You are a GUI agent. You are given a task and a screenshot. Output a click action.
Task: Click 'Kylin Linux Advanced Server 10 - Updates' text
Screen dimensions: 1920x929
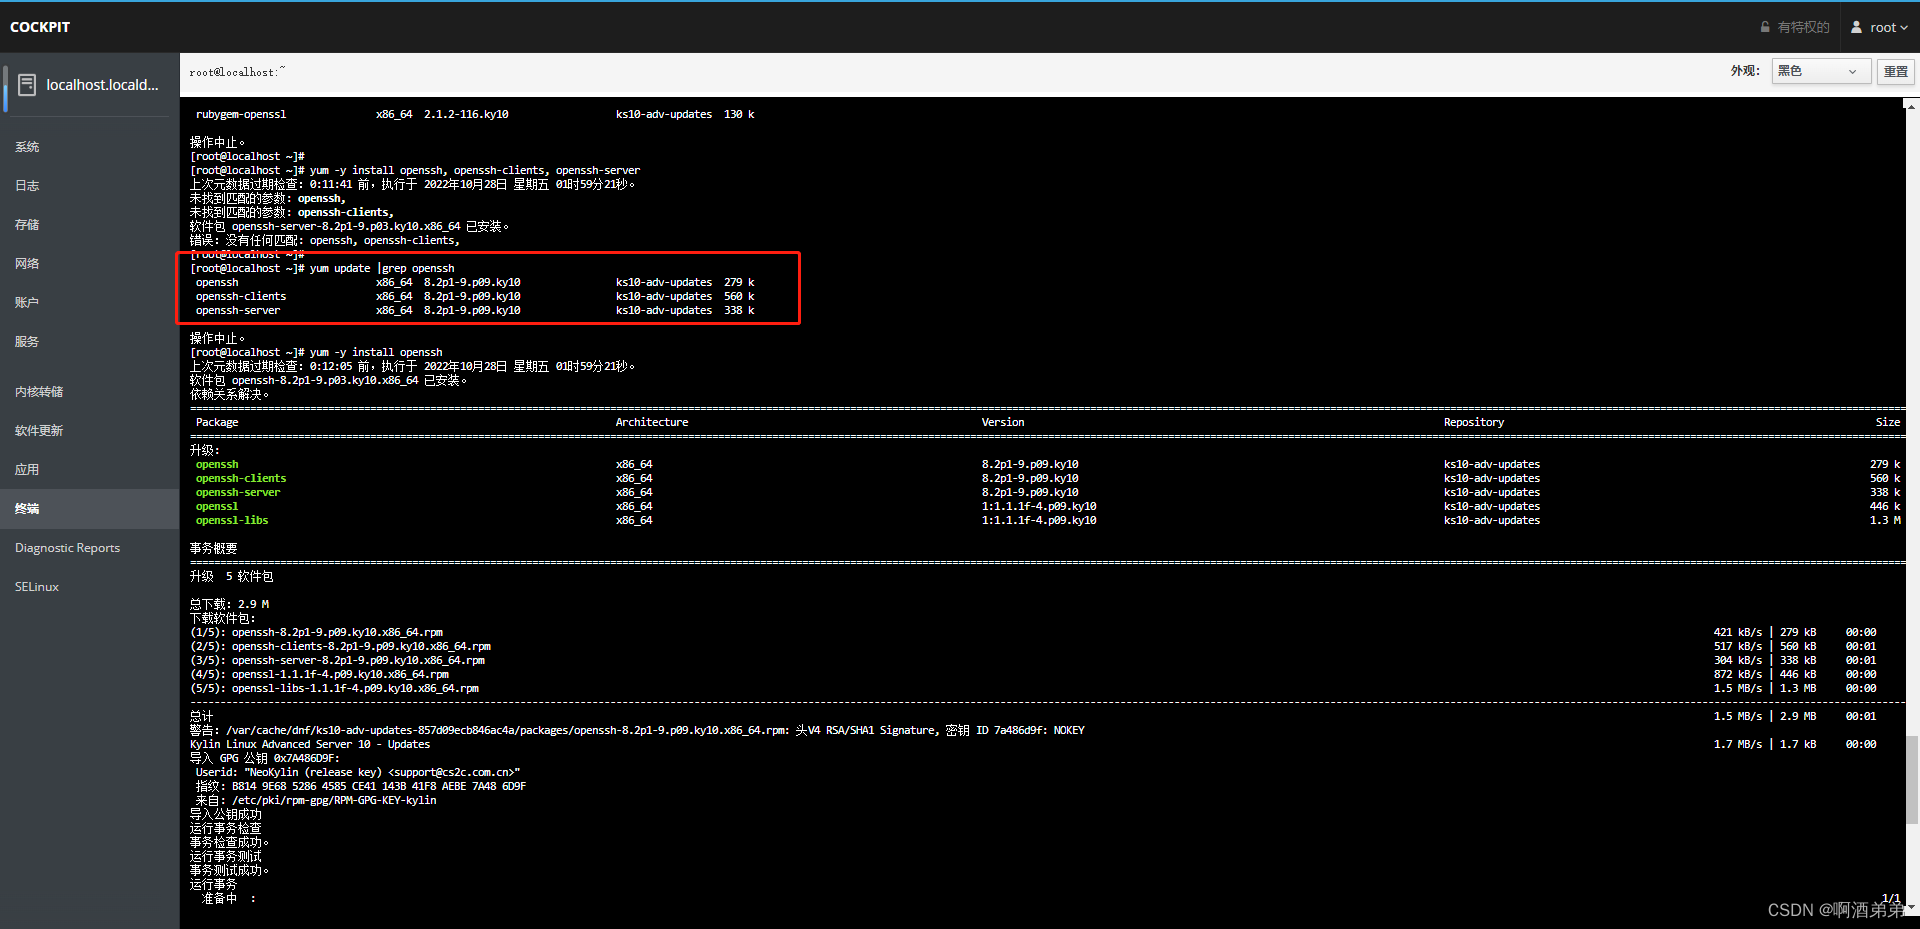coord(310,744)
